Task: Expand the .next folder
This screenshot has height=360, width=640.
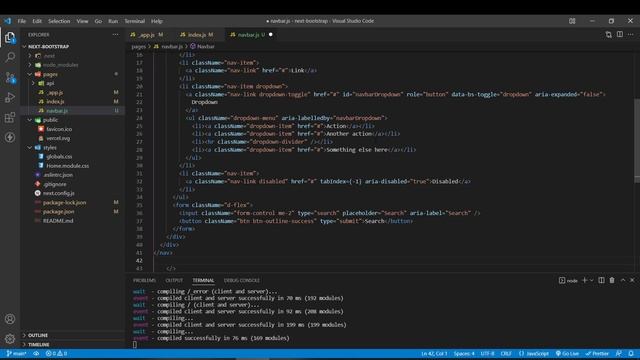Action: point(30,56)
